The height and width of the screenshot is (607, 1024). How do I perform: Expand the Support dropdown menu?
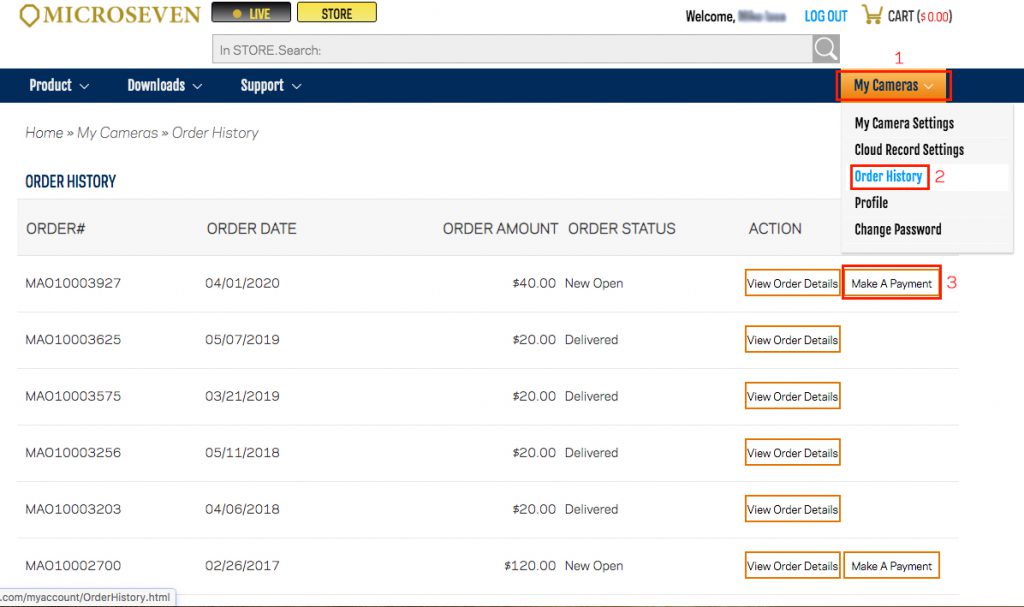tap(270, 86)
